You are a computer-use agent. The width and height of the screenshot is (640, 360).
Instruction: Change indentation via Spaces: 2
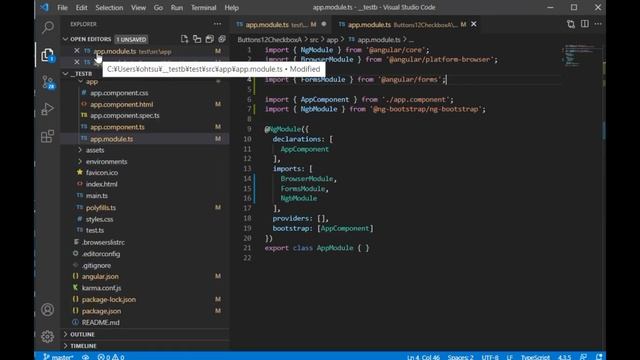(460, 357)
